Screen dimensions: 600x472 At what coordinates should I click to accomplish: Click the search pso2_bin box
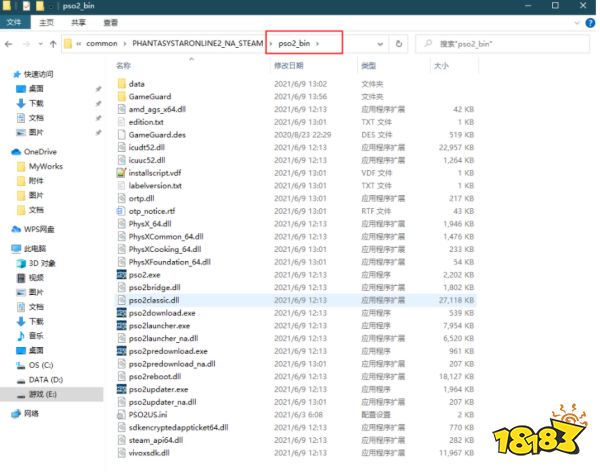tap(502, 44)
